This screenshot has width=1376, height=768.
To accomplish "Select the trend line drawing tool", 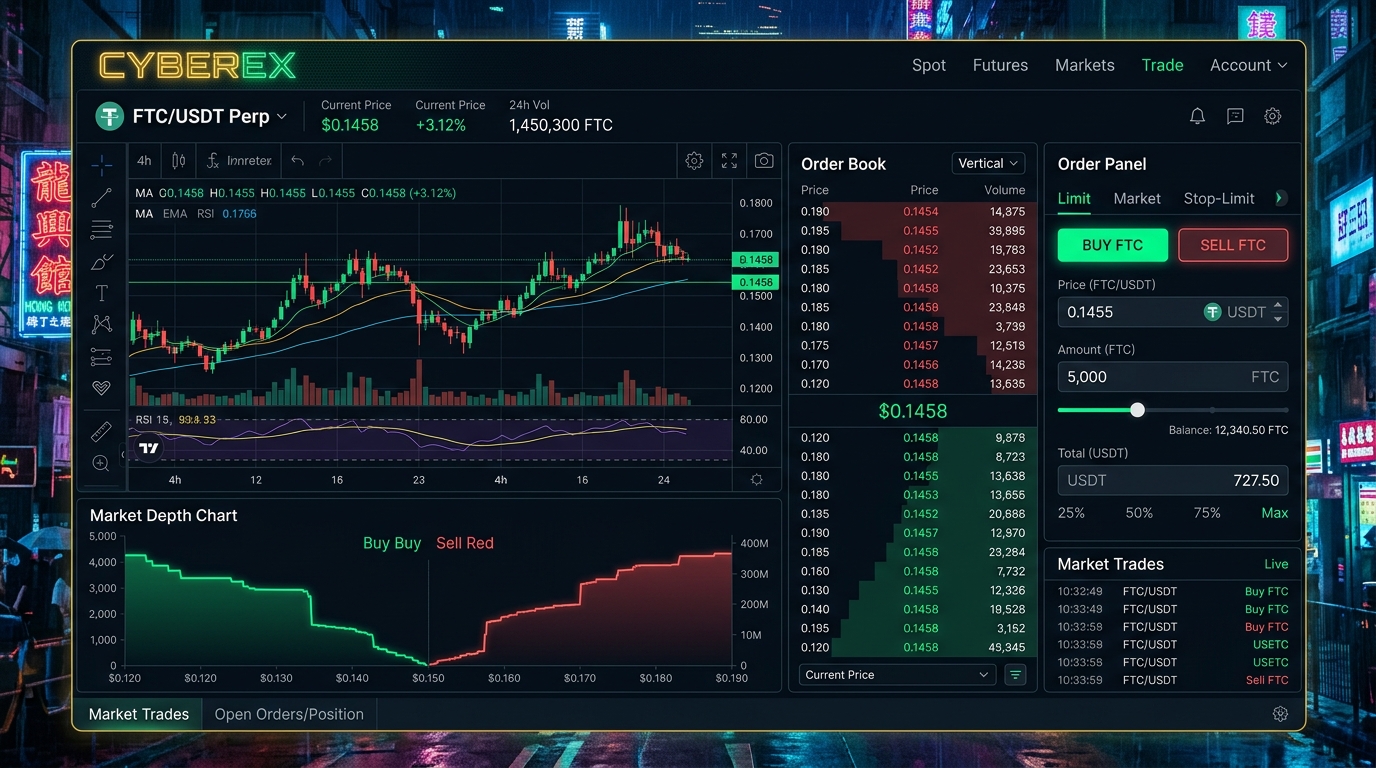I will pyautogui.click(x=101, y=198).
